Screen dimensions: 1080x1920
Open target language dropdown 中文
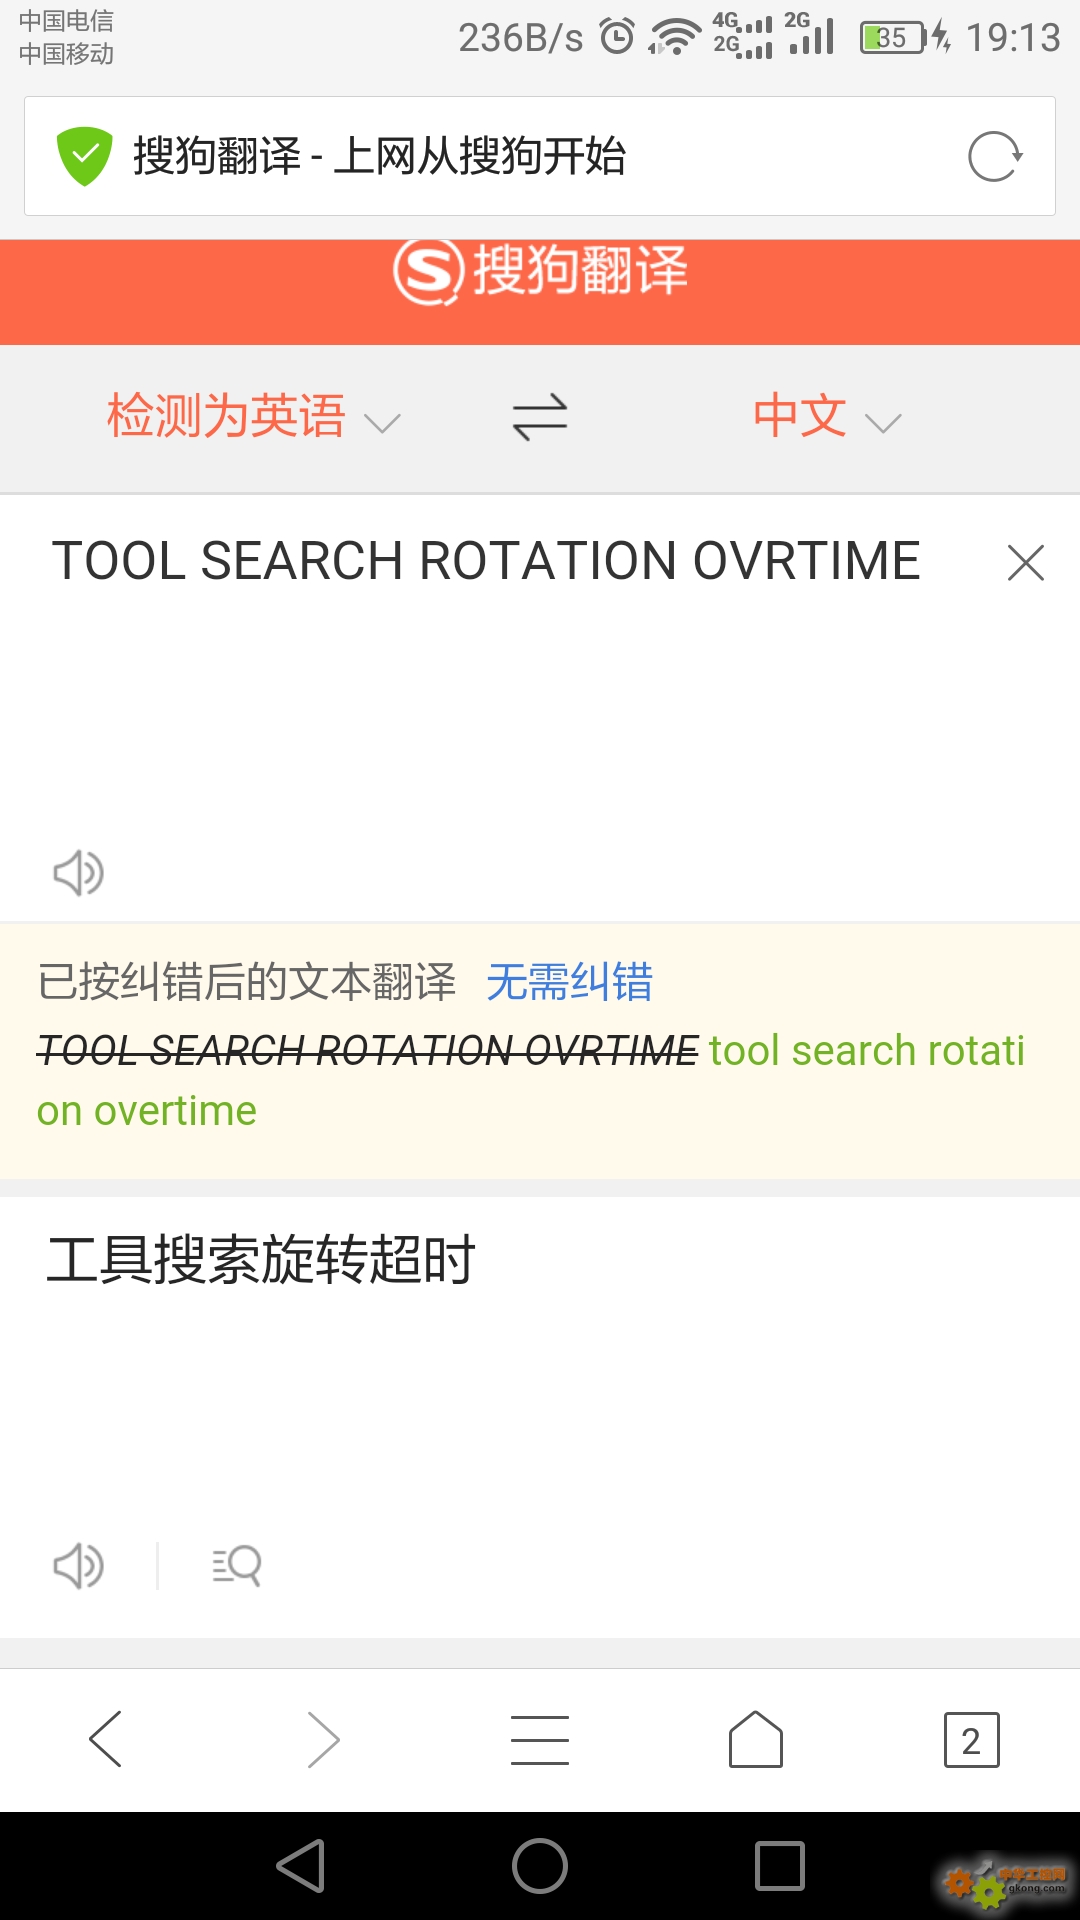827,416
